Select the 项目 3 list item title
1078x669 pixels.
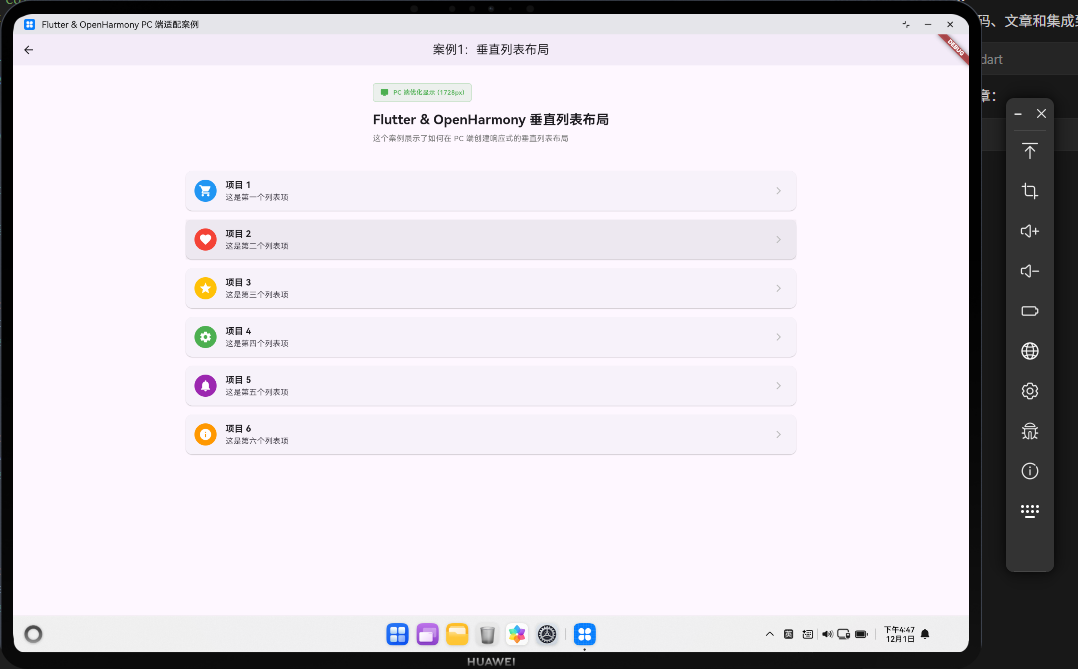(238, 283)
